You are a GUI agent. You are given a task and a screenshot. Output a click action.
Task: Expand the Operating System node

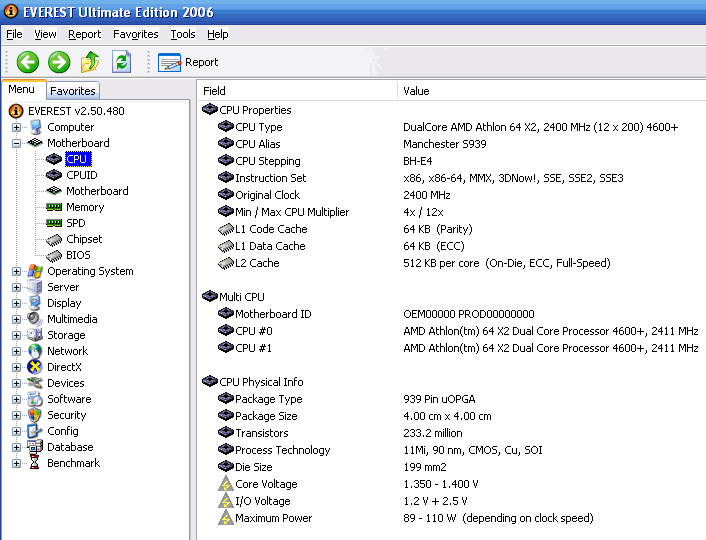(x=16, y=271)
